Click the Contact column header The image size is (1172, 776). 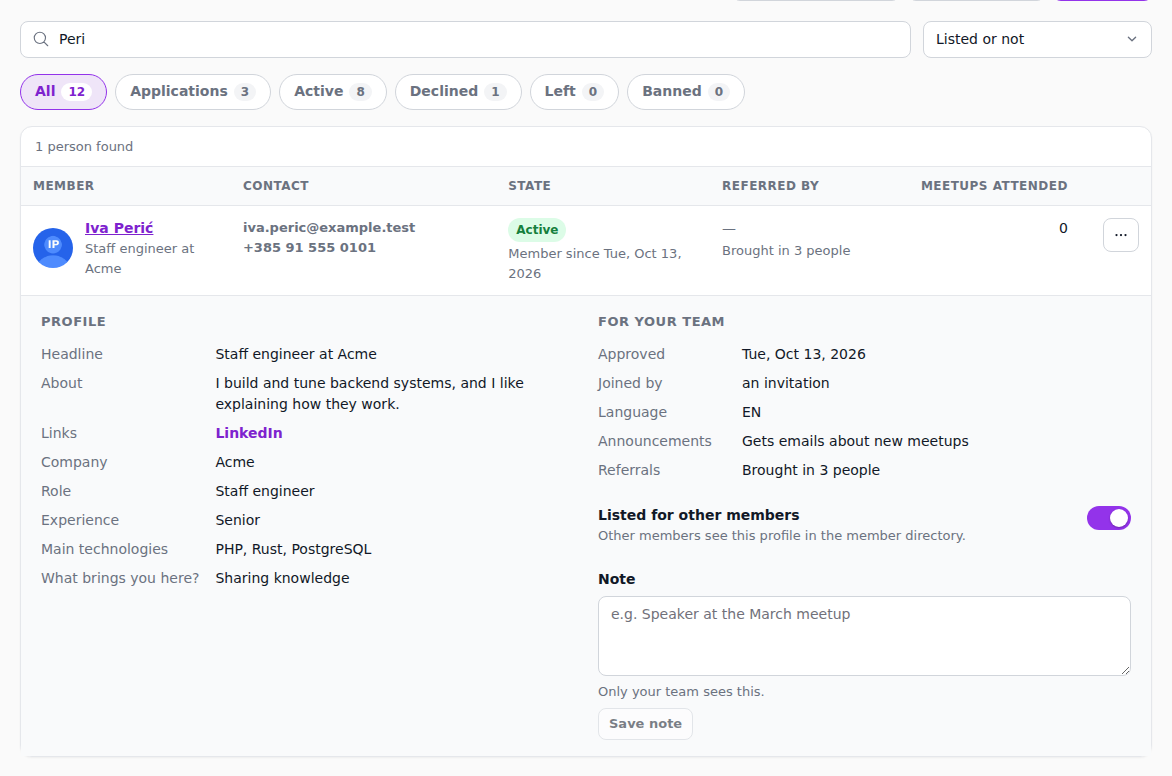276,185
